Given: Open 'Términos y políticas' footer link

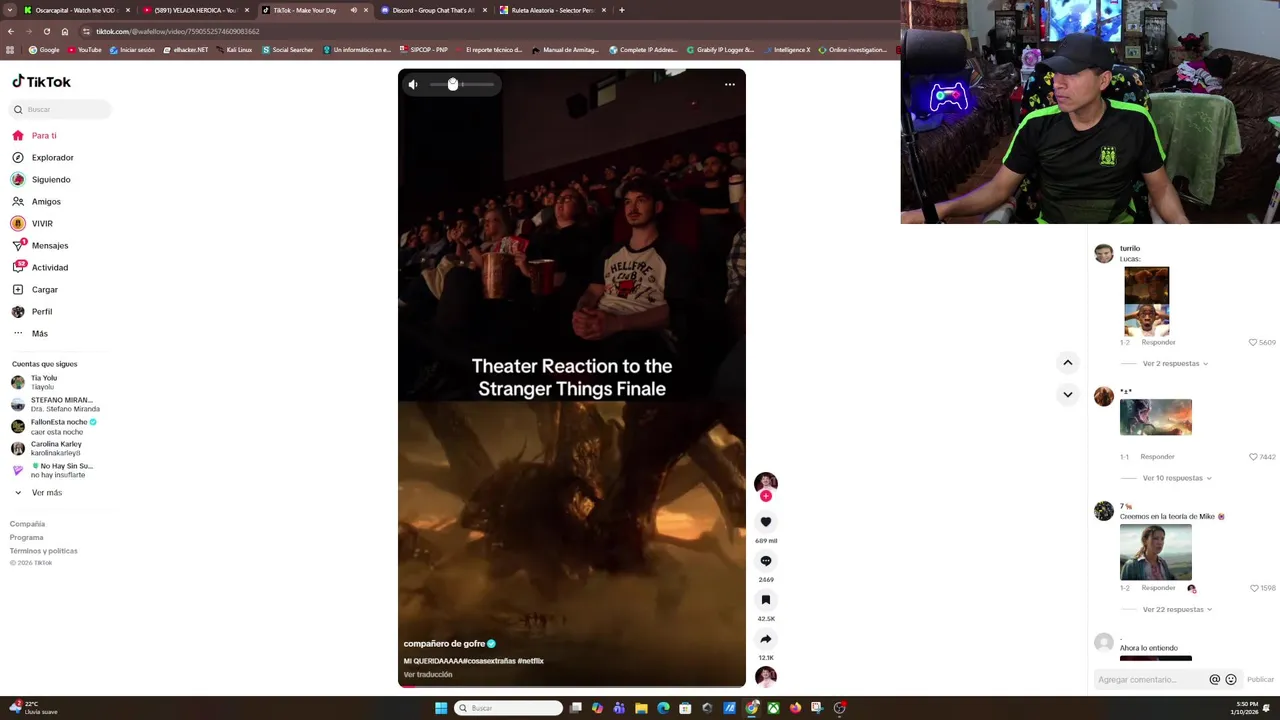Looking at the screenshot, I should point(43,551).
